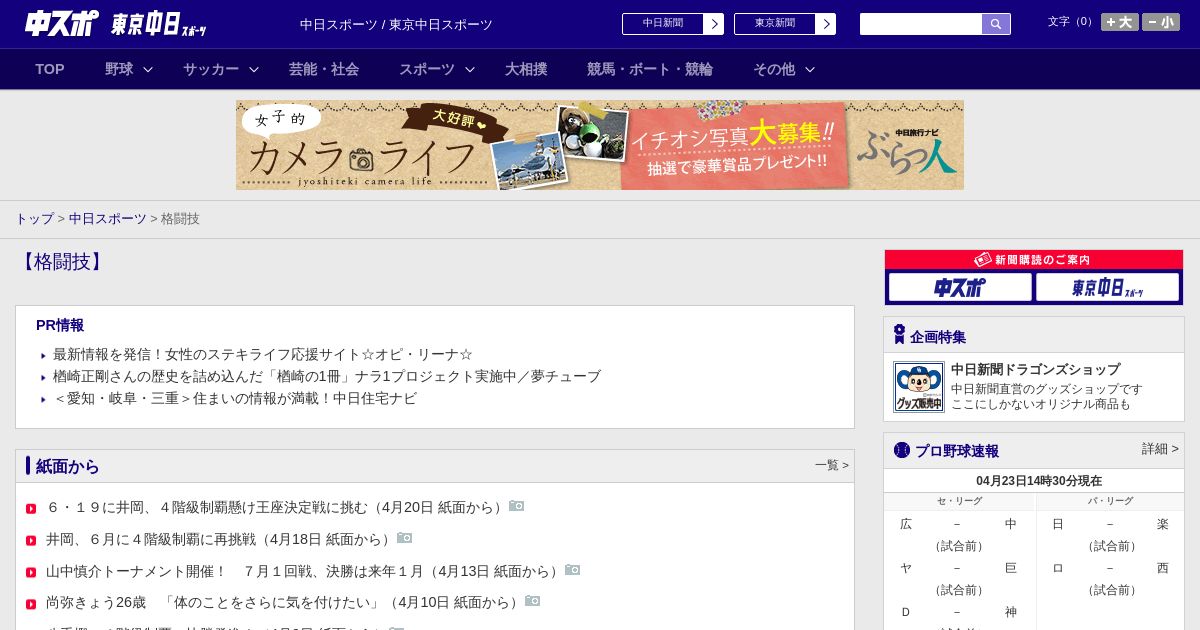The height and width of the screenshot is (630, 1200).
Task: Focus the site search input field
Action: 921,24
